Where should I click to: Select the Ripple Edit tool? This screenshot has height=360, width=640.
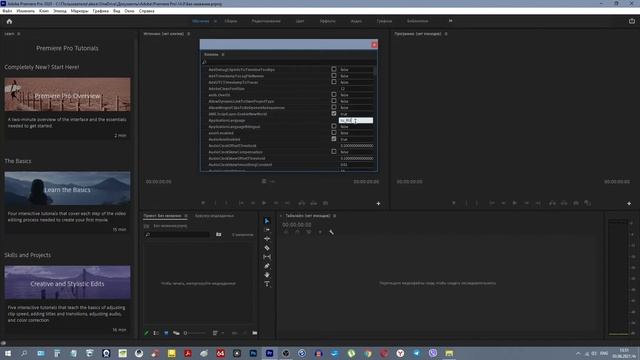267,239
